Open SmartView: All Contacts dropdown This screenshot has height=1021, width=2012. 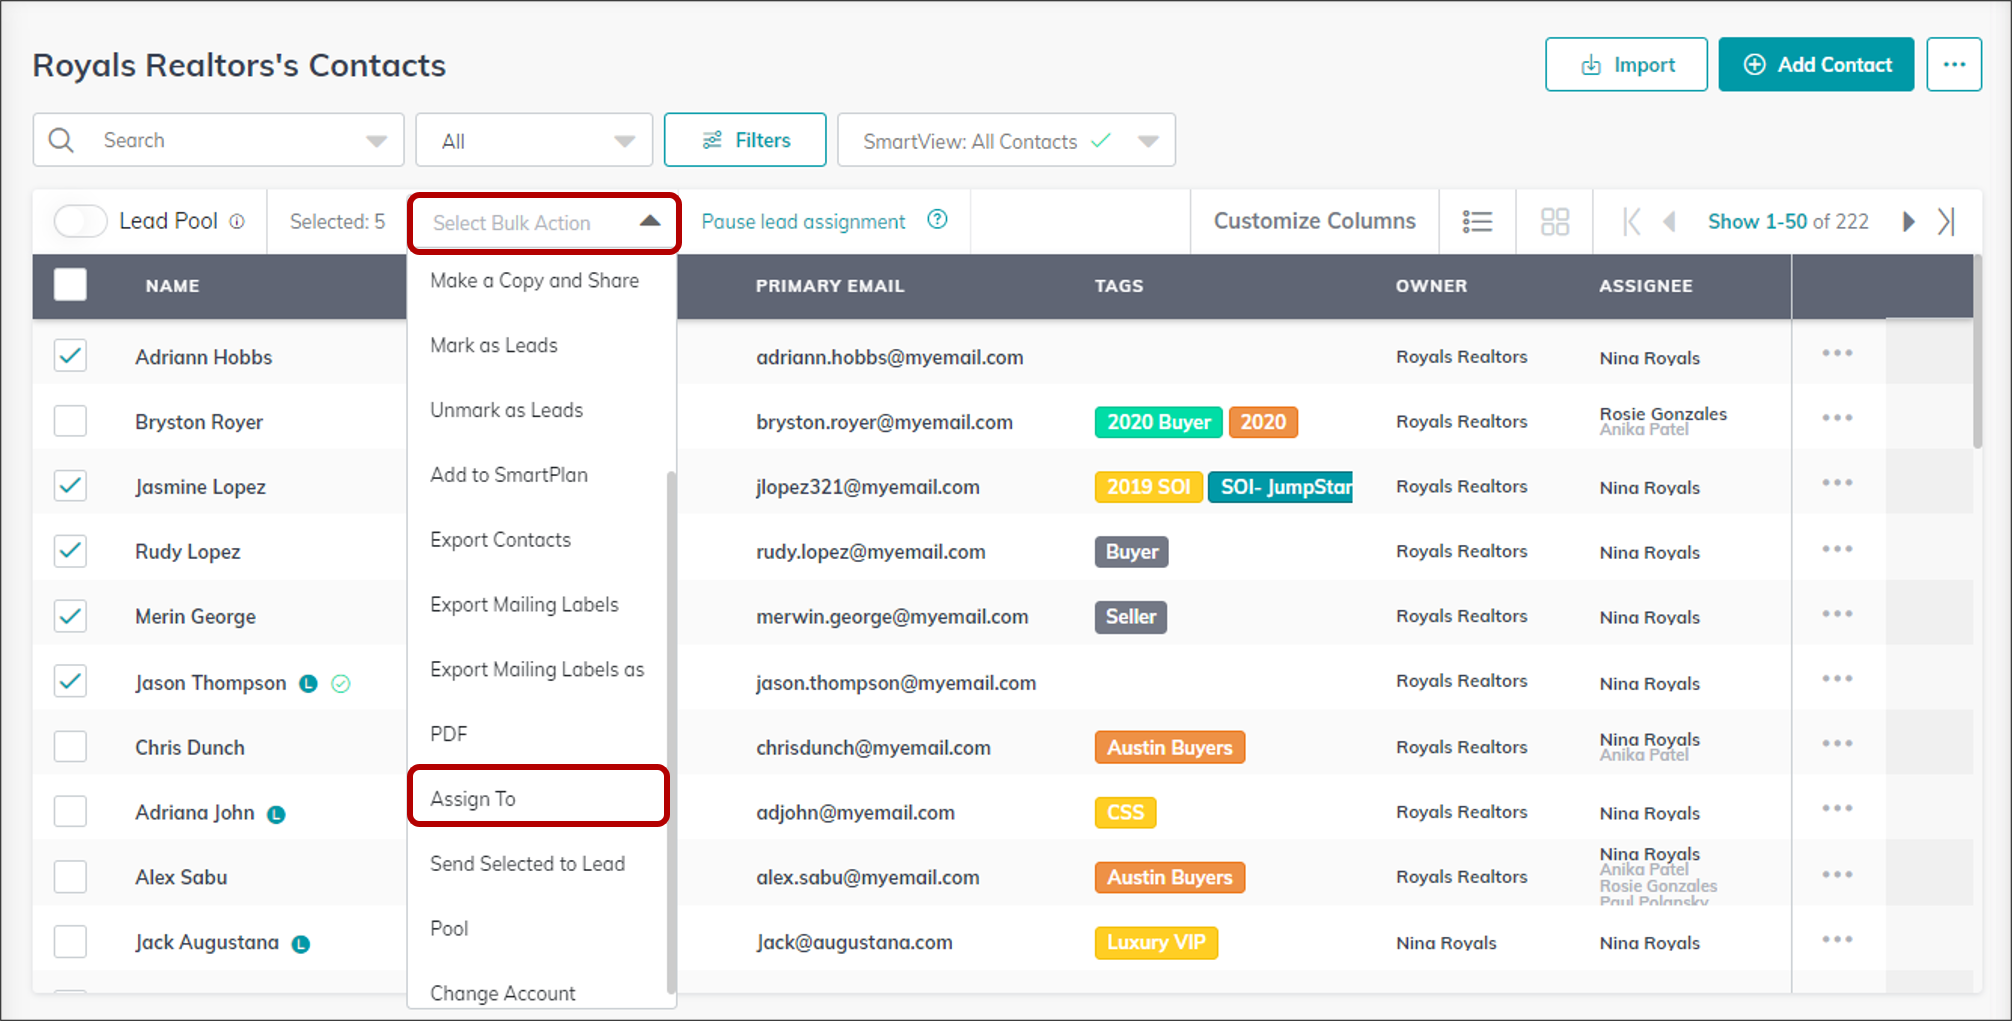(x=1006, y=140)
